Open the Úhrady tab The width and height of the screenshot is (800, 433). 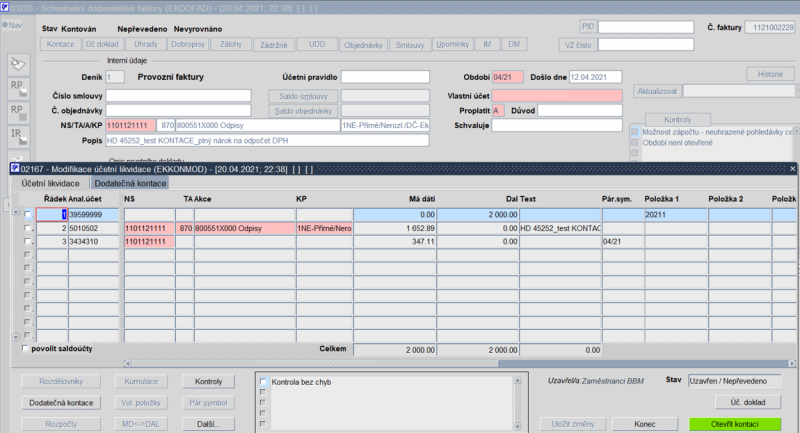click(145, 44)
